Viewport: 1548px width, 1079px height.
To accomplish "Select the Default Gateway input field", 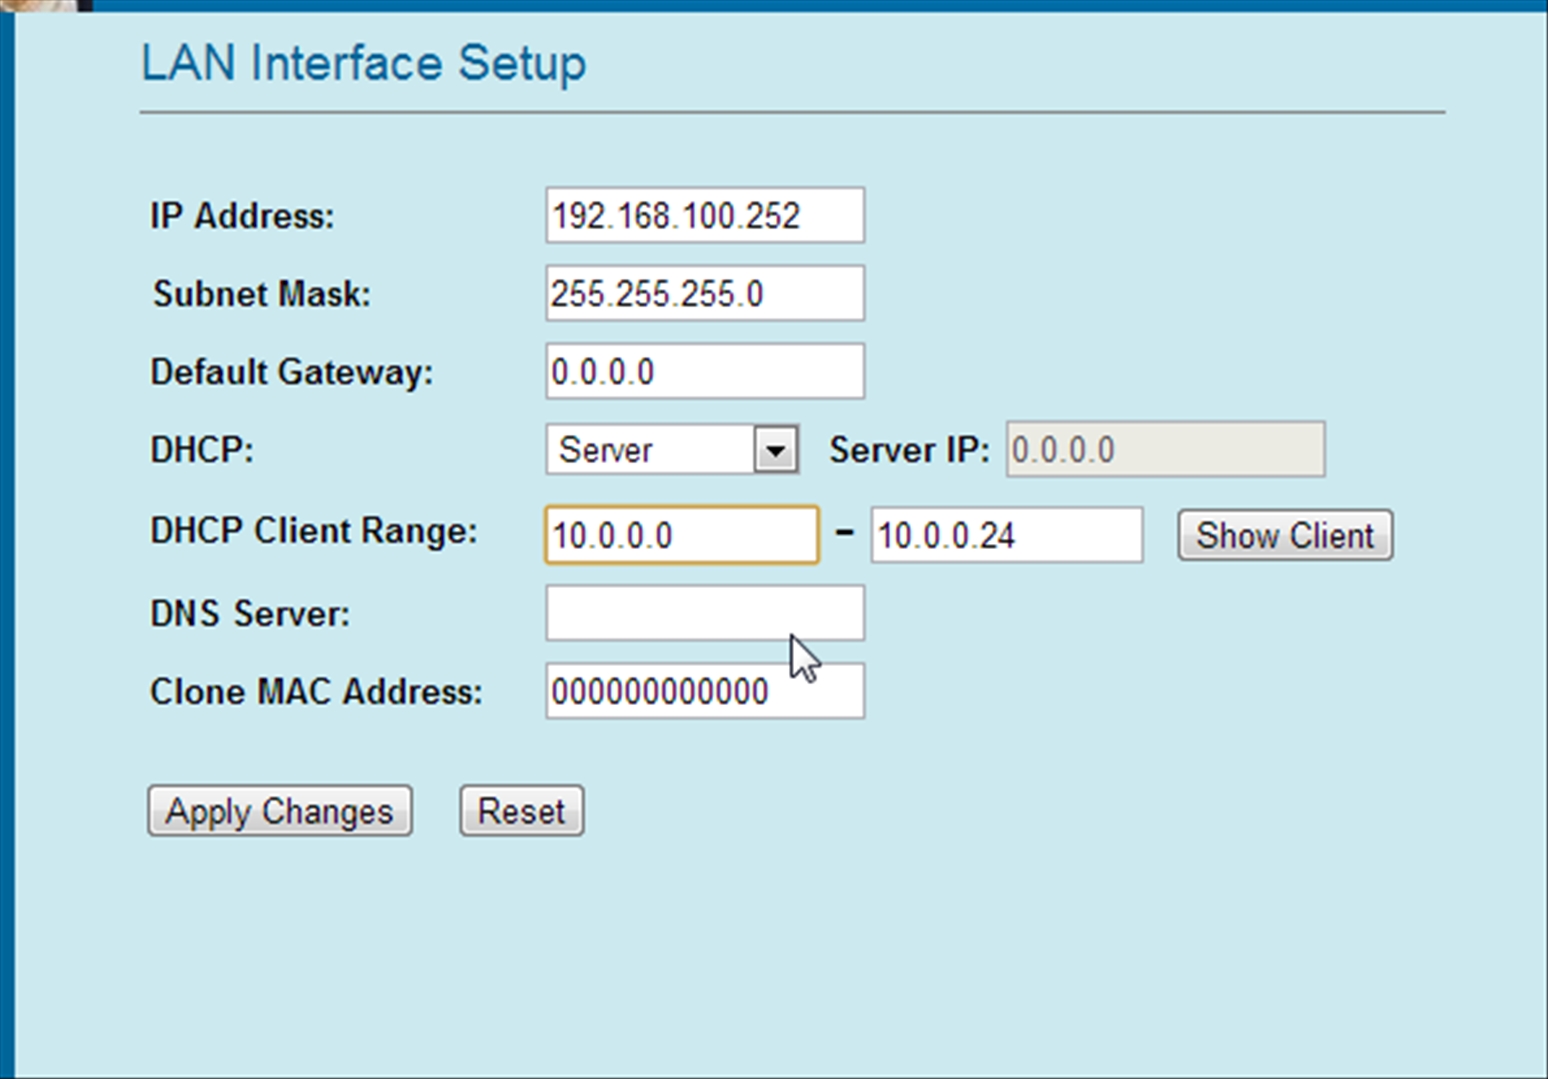I will [704, 372].
